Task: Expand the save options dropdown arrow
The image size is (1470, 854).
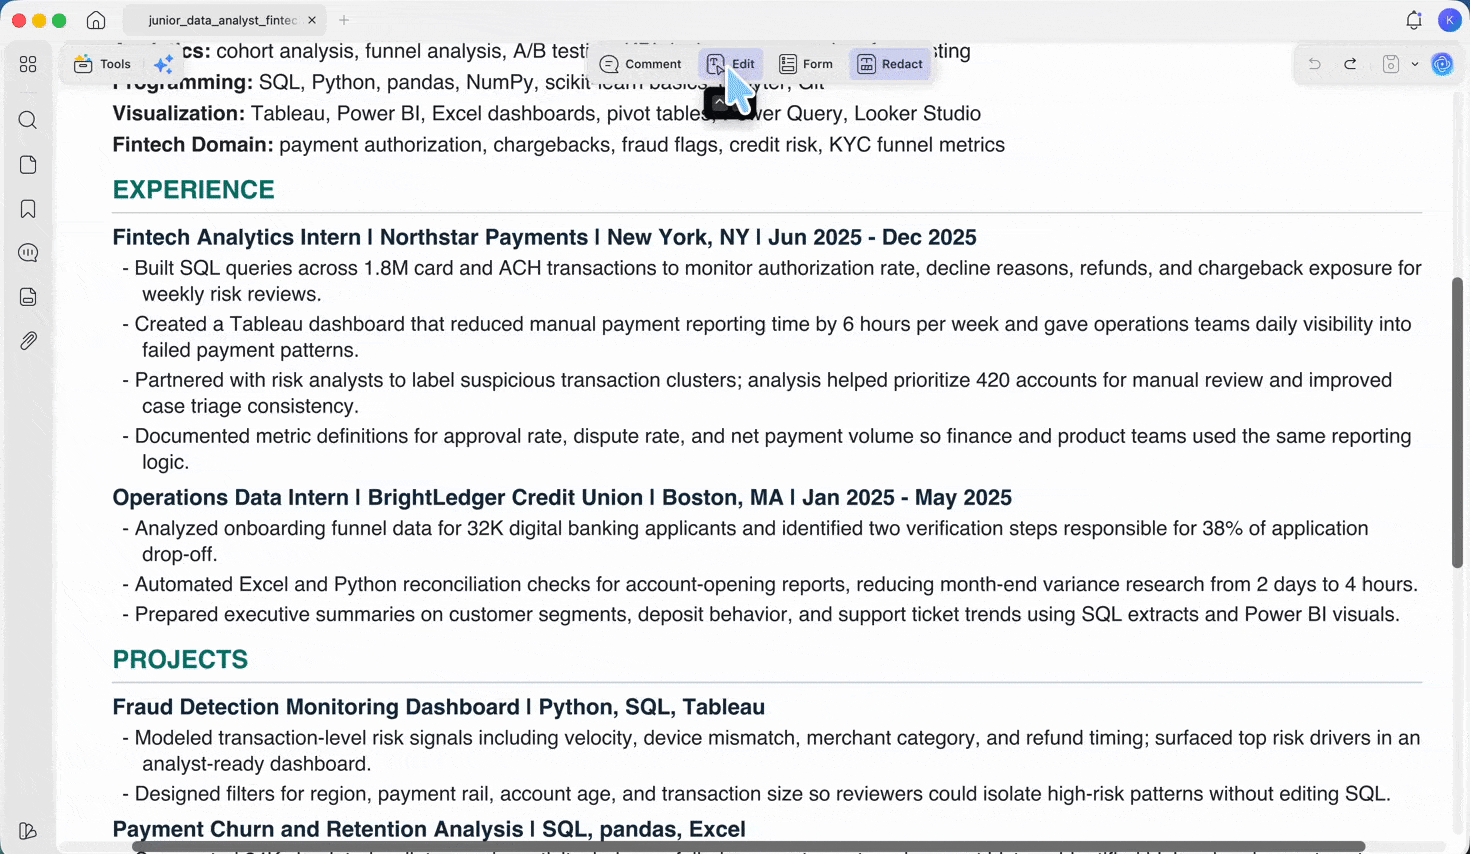Action: pyautogui.click(x=1415, y=64)
